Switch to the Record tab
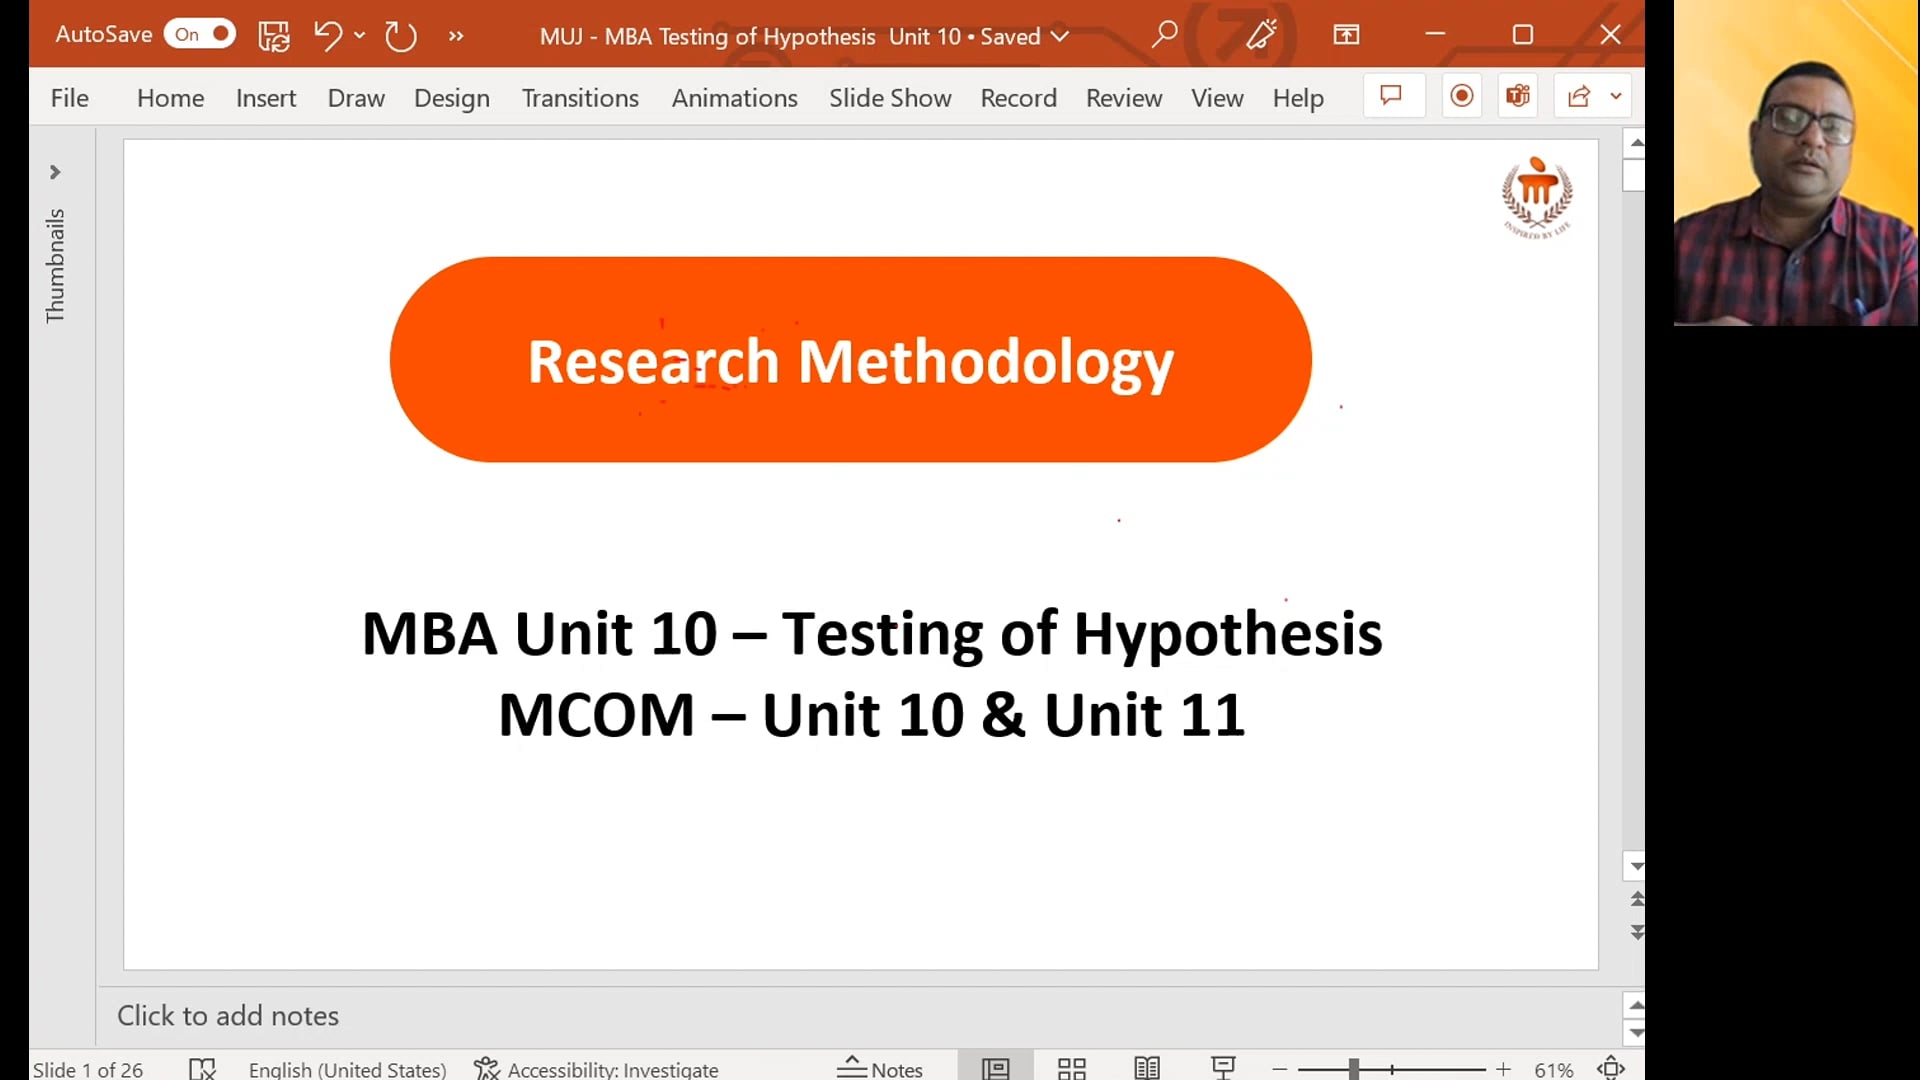1920x1080 pixels. coord(1018,98)
